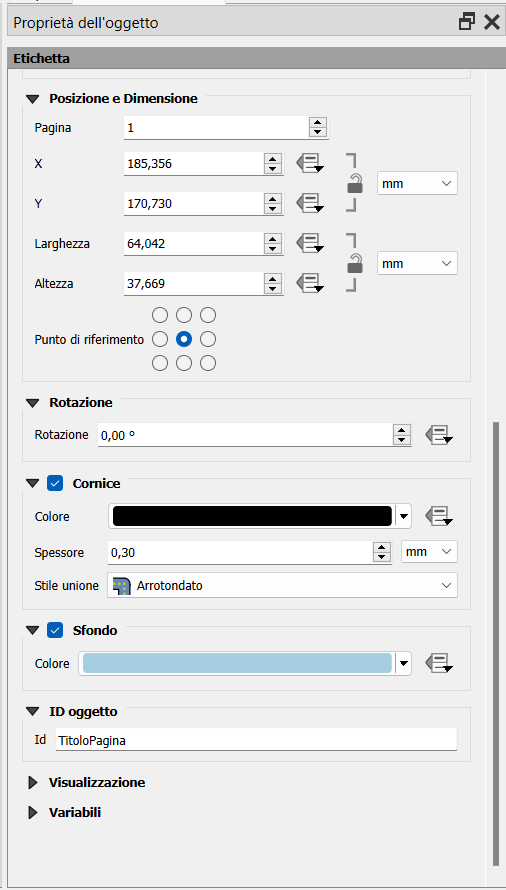Open data-defined override for X position

click(x=310, y=163)
